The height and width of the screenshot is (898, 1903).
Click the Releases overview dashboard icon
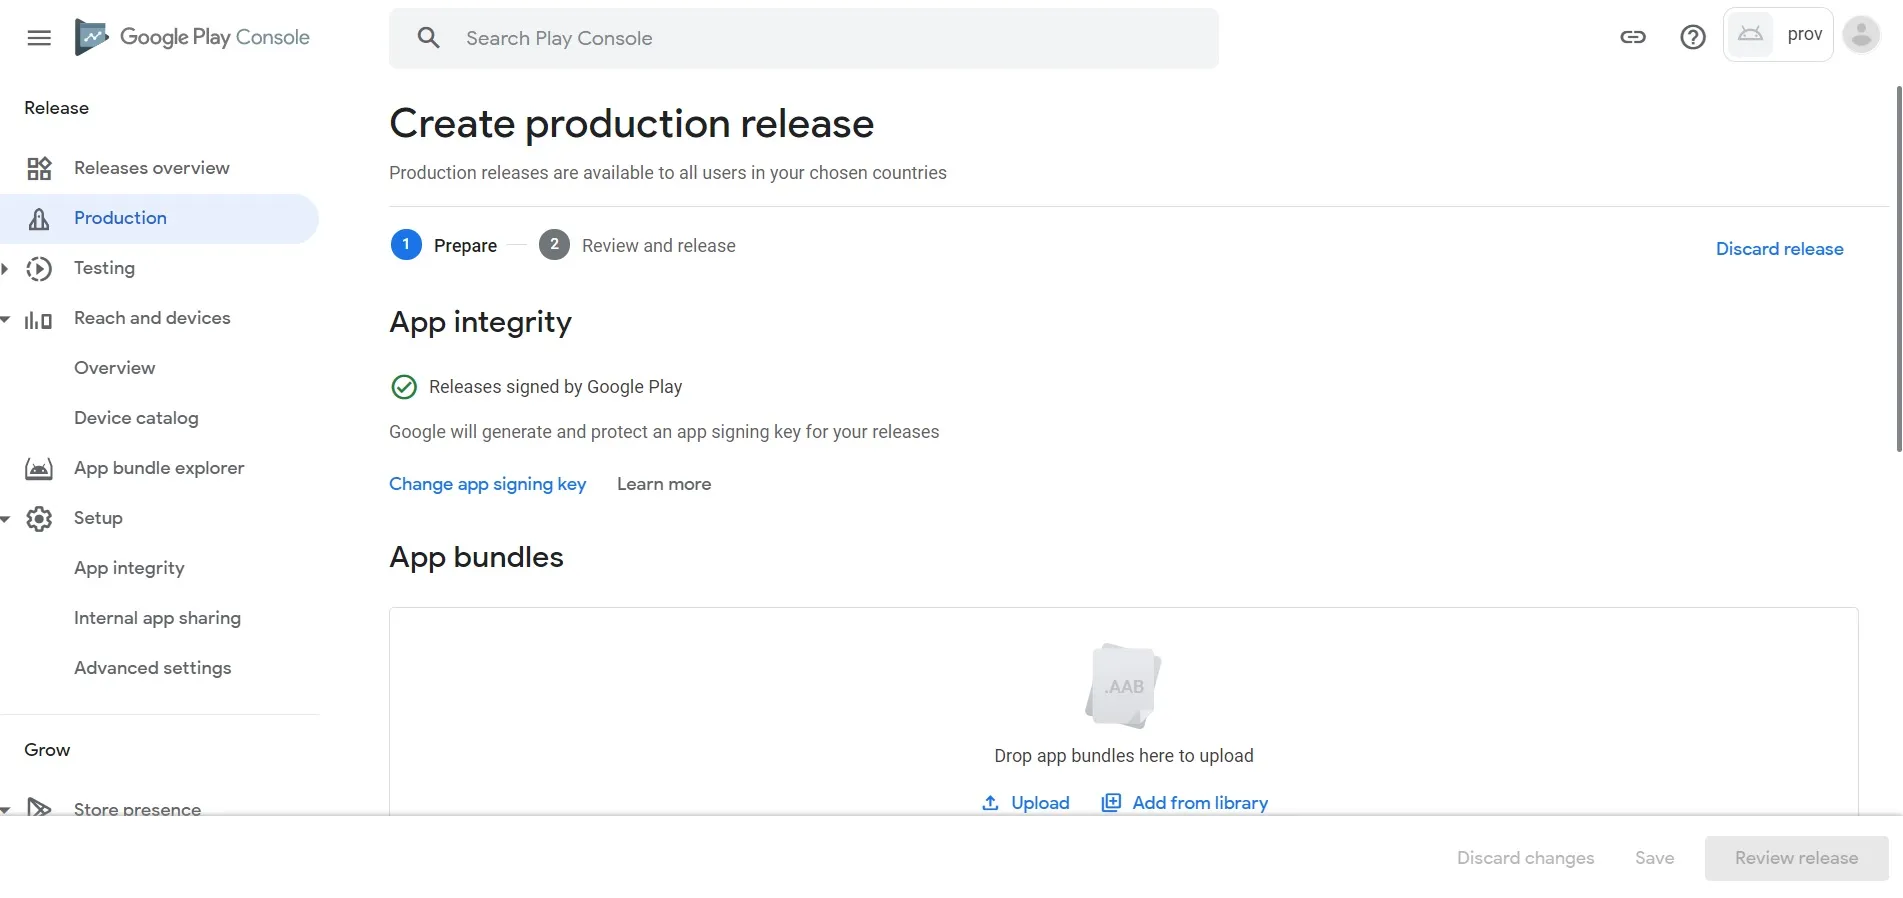[x=39, y=168]
